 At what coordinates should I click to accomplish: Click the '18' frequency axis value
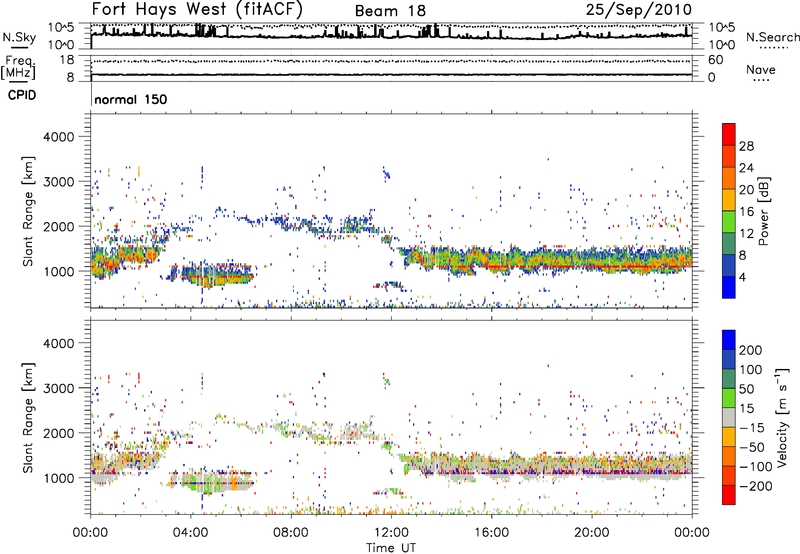67,60
